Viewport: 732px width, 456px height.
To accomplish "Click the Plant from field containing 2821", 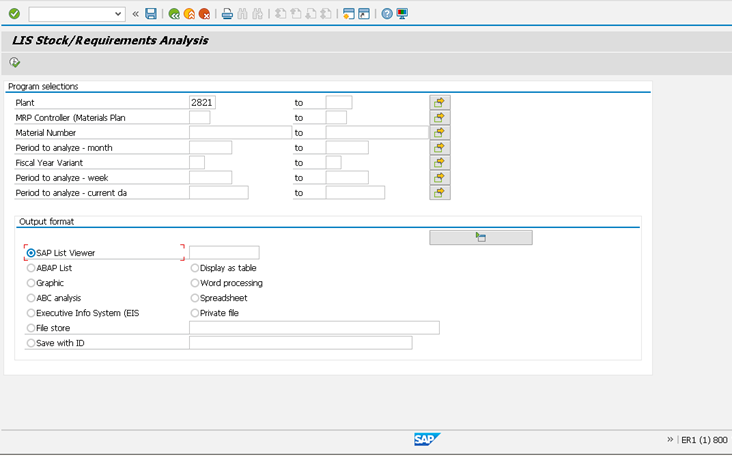I will coord(202,102).
